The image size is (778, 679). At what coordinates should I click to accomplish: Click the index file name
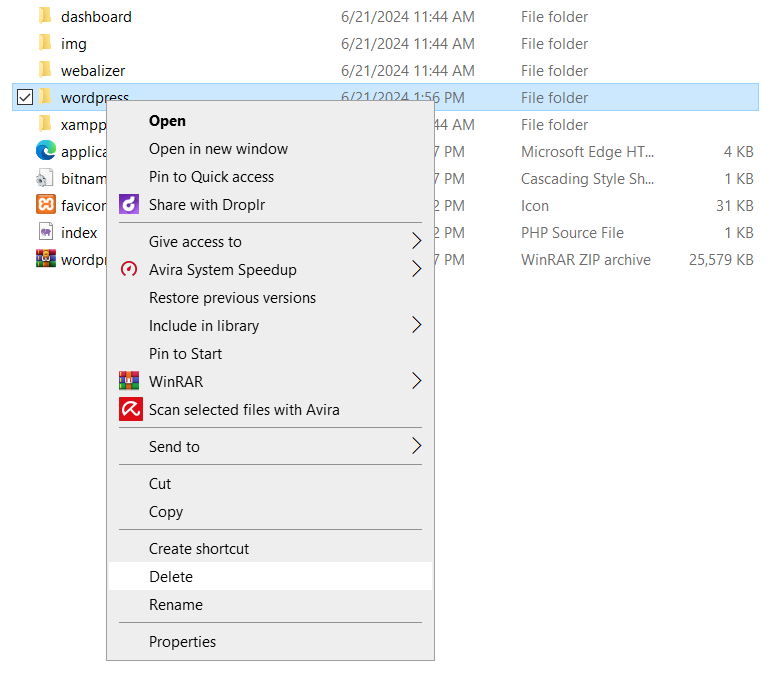(79, 233)
